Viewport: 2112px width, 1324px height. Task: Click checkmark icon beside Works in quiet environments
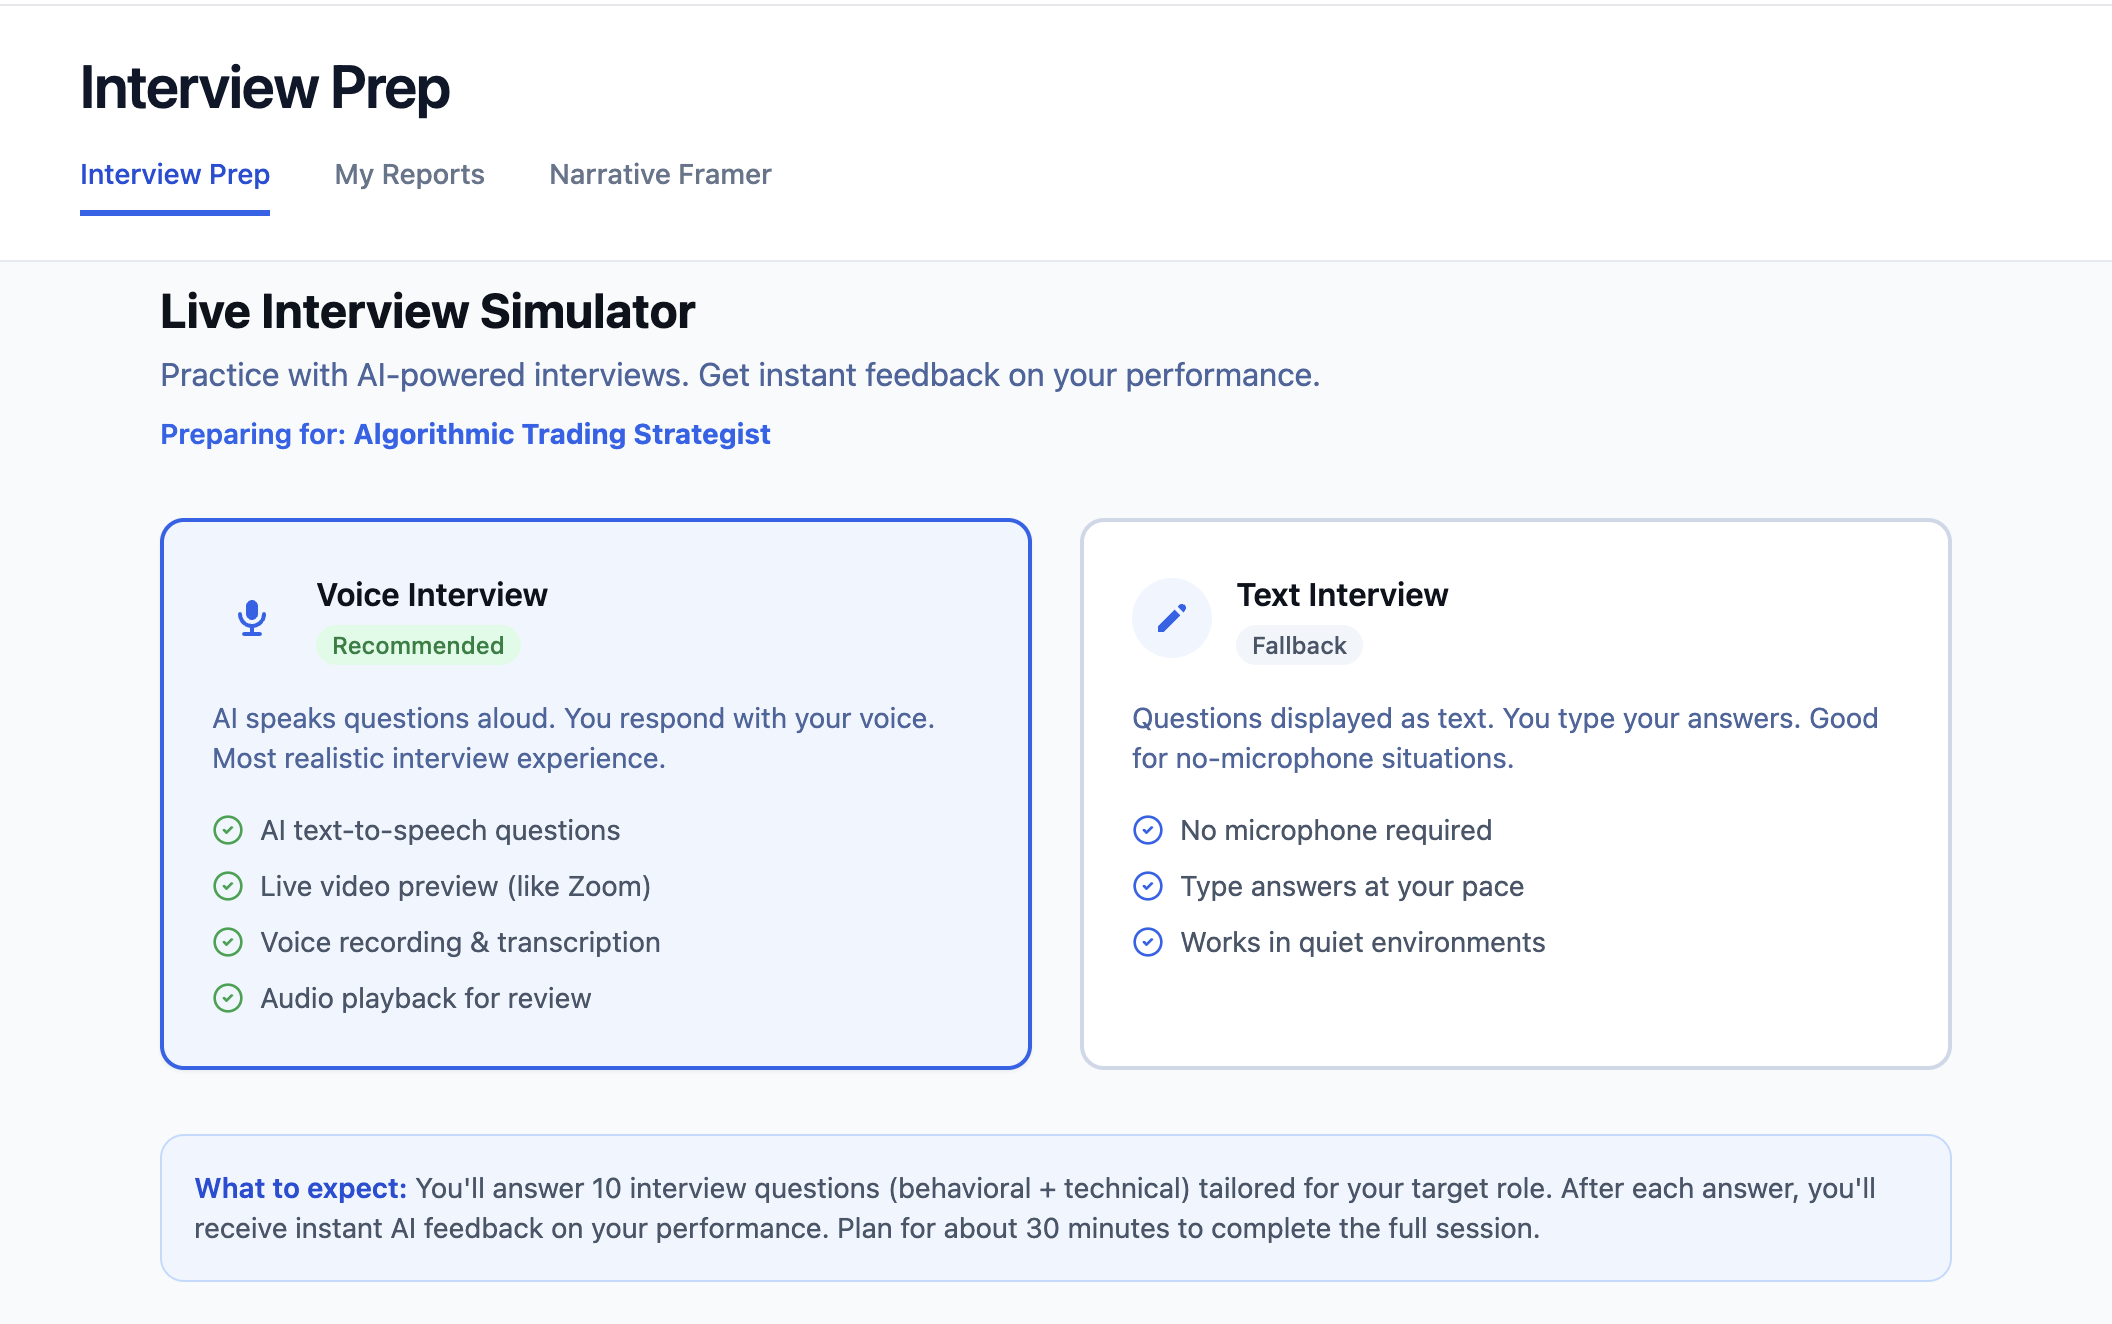(1148, 942)
